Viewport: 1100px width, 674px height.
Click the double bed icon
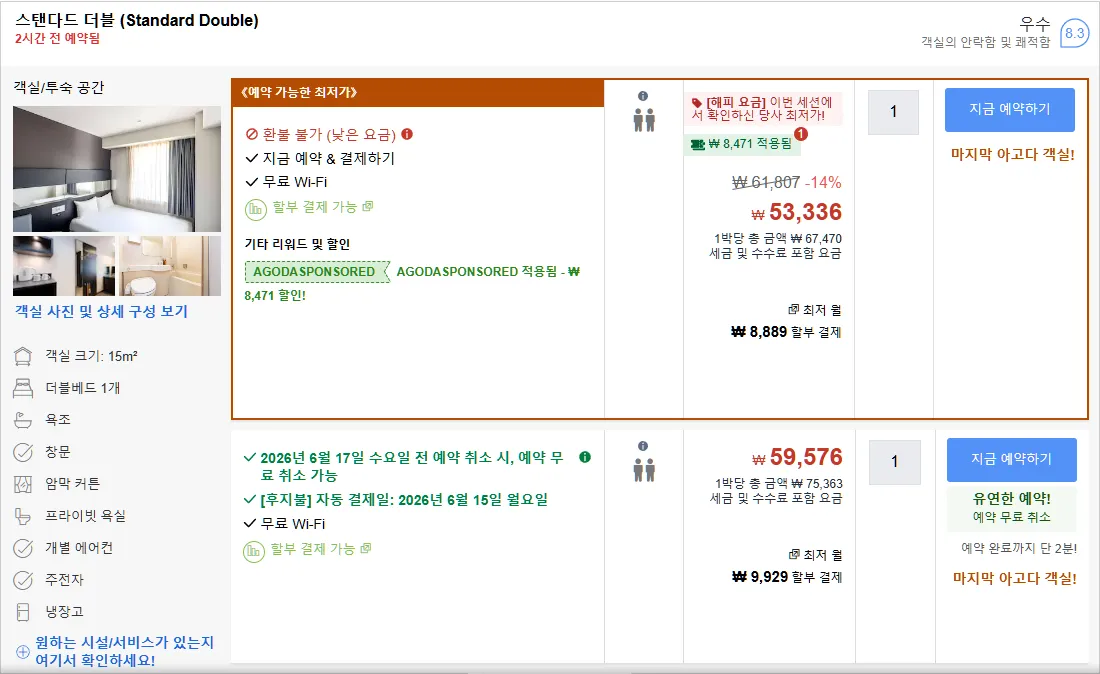coord(23,388)
